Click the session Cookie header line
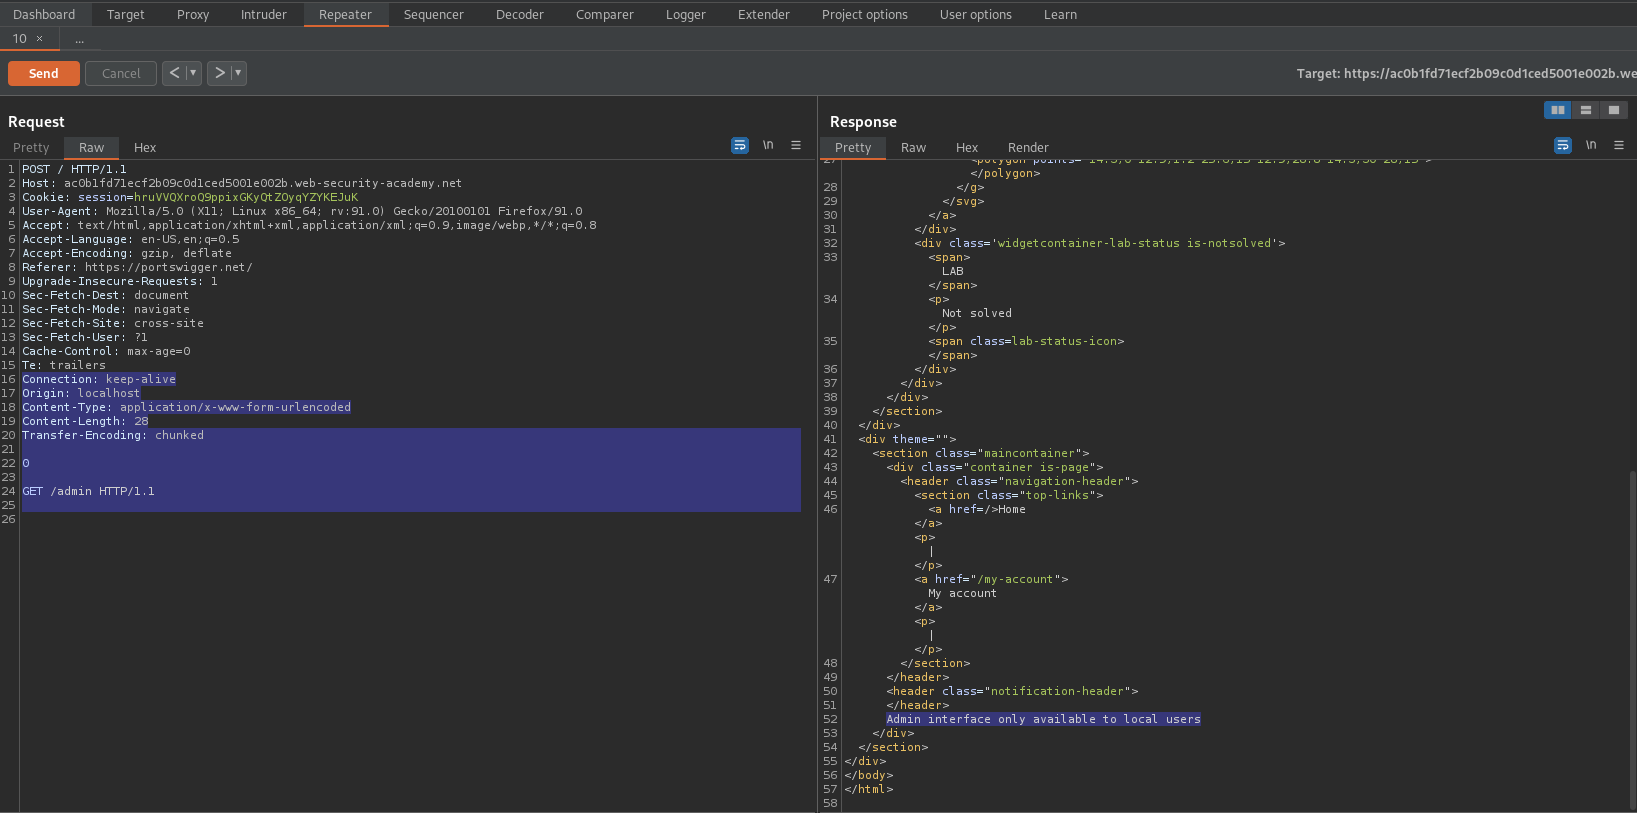This screenshot has width=1637, height=813. (190, 197)
